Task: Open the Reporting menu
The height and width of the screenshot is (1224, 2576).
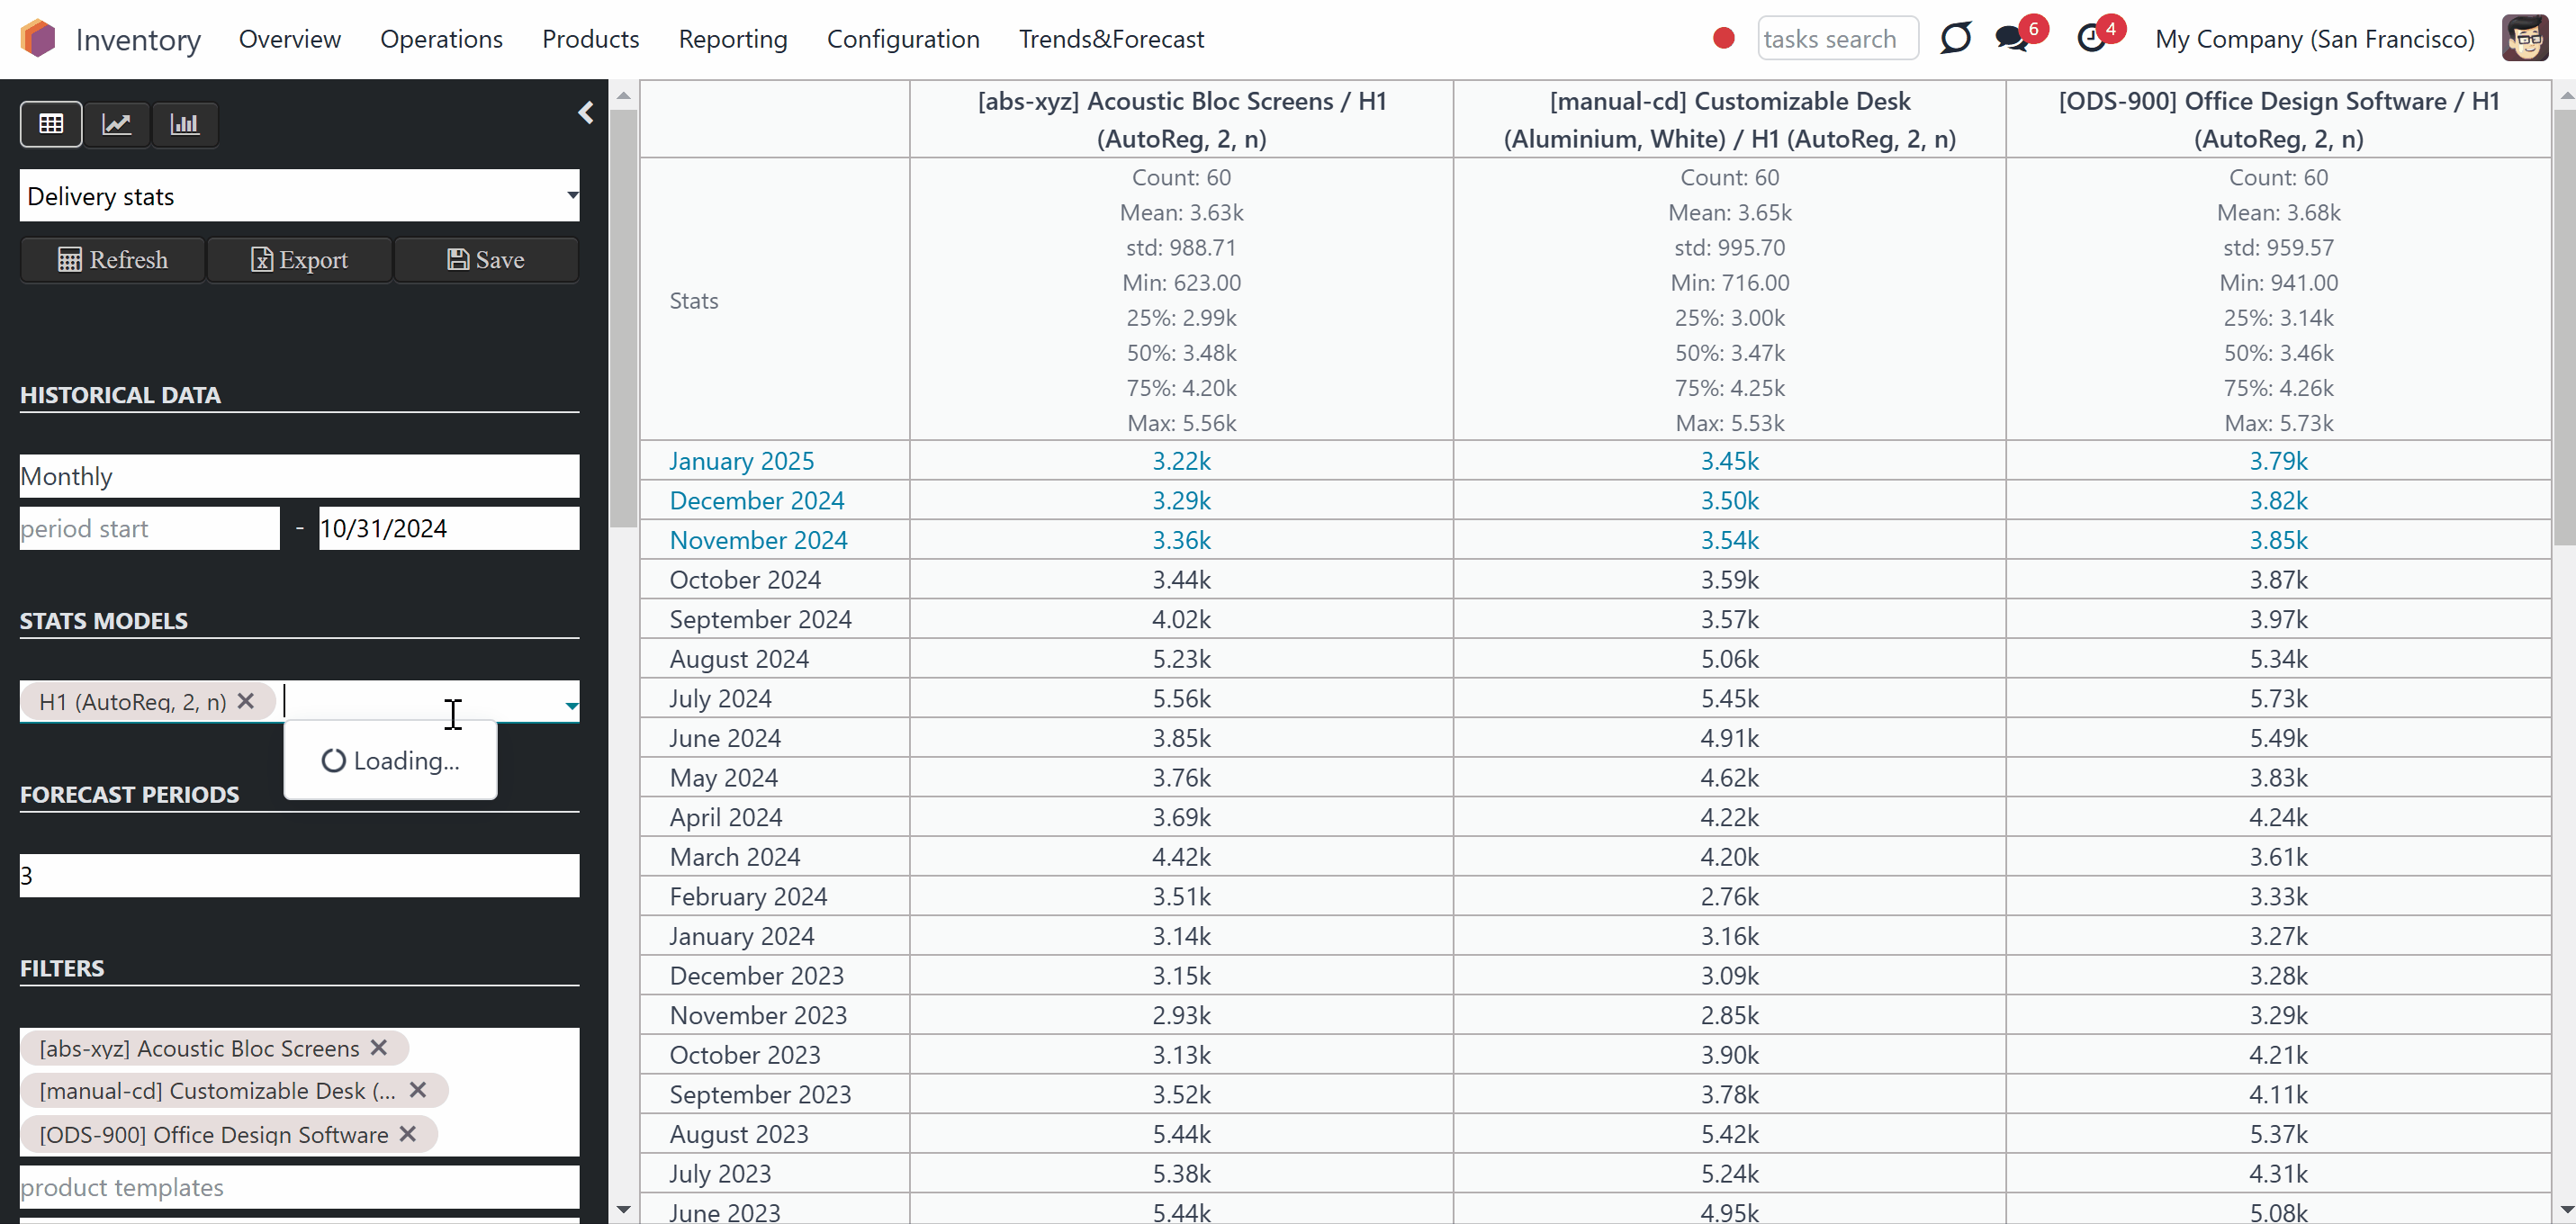Action: coord(732,39)
